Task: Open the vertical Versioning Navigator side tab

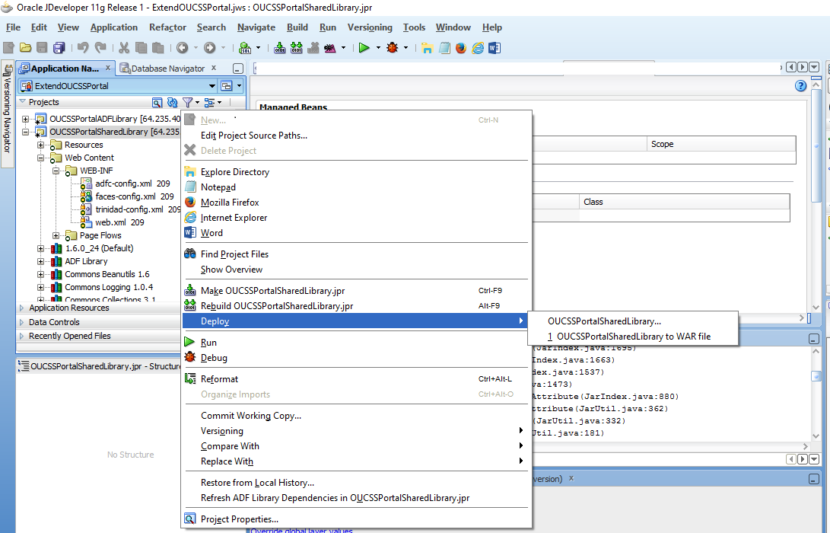Action: (x=7, y=115)
